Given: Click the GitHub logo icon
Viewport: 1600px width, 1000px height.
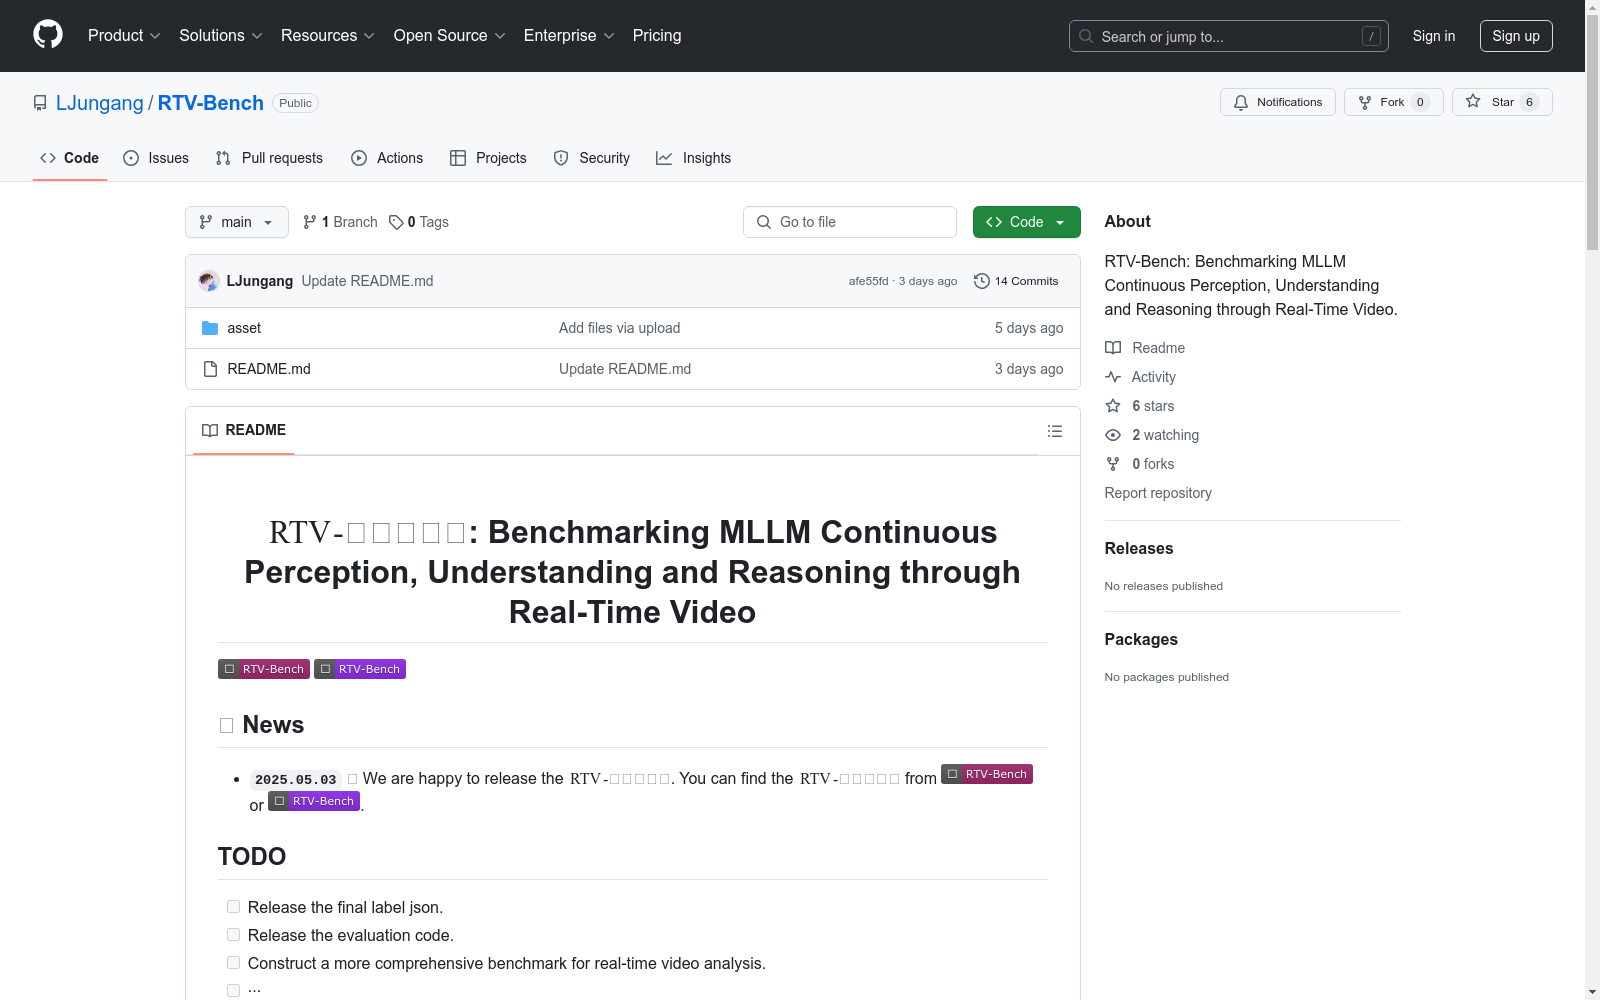Looking at the screenshot, I should coord(48,35).
